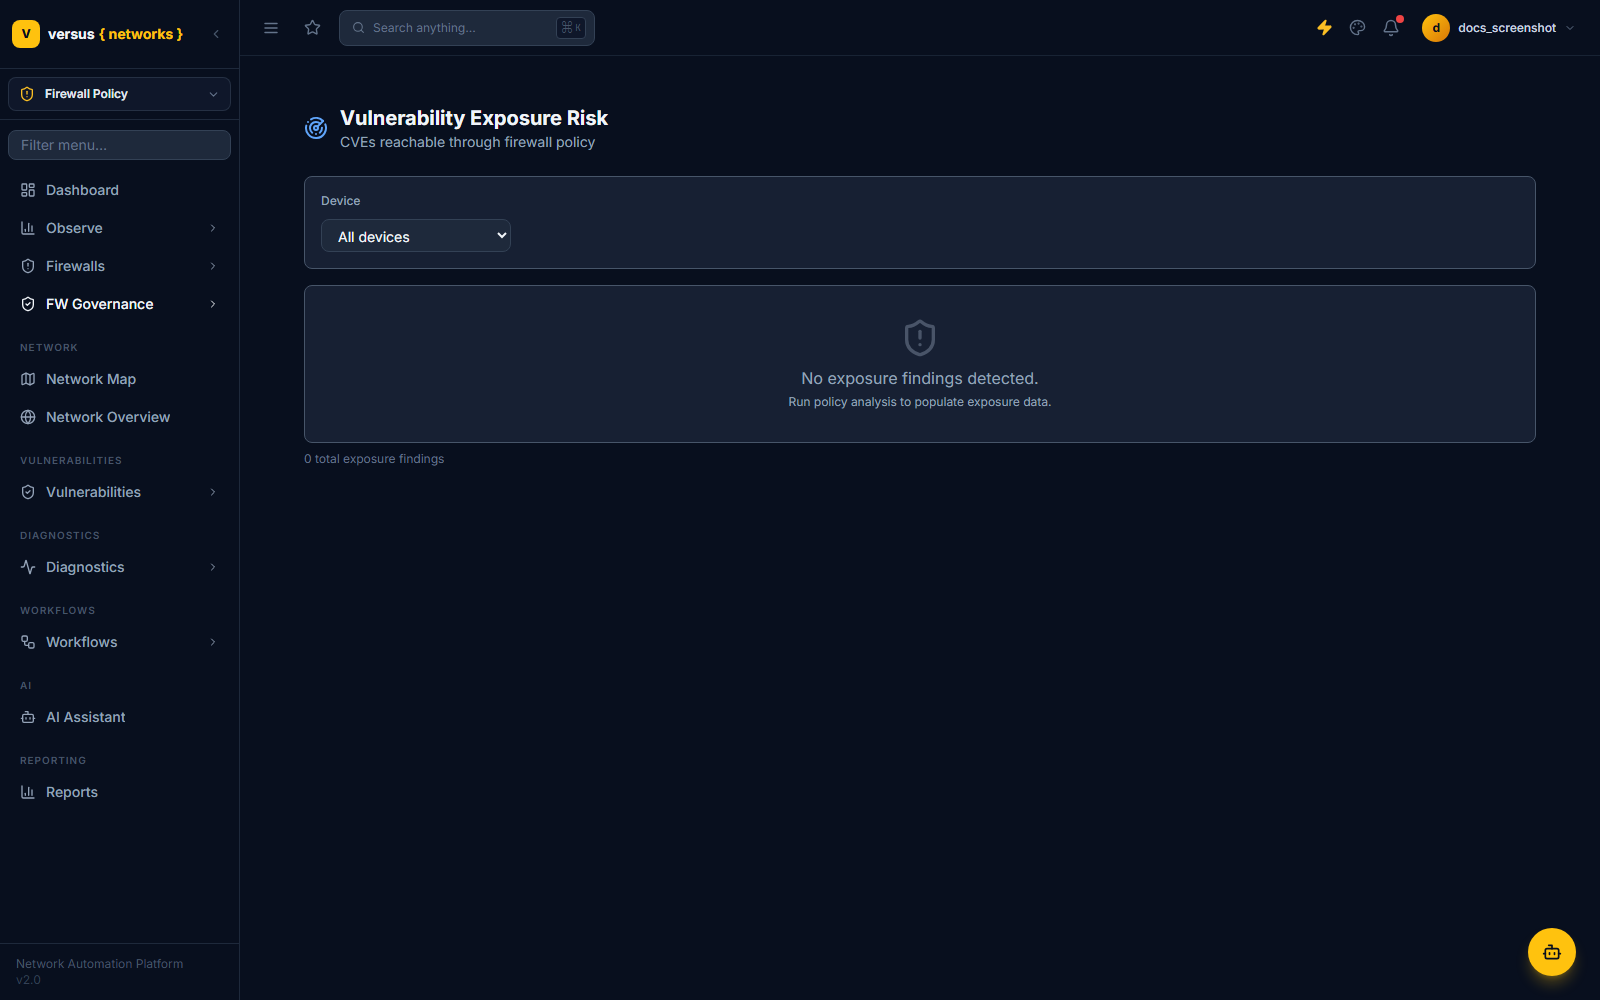
Task: Toggle the hamburger menu icon
Action: tap(271, 28)
